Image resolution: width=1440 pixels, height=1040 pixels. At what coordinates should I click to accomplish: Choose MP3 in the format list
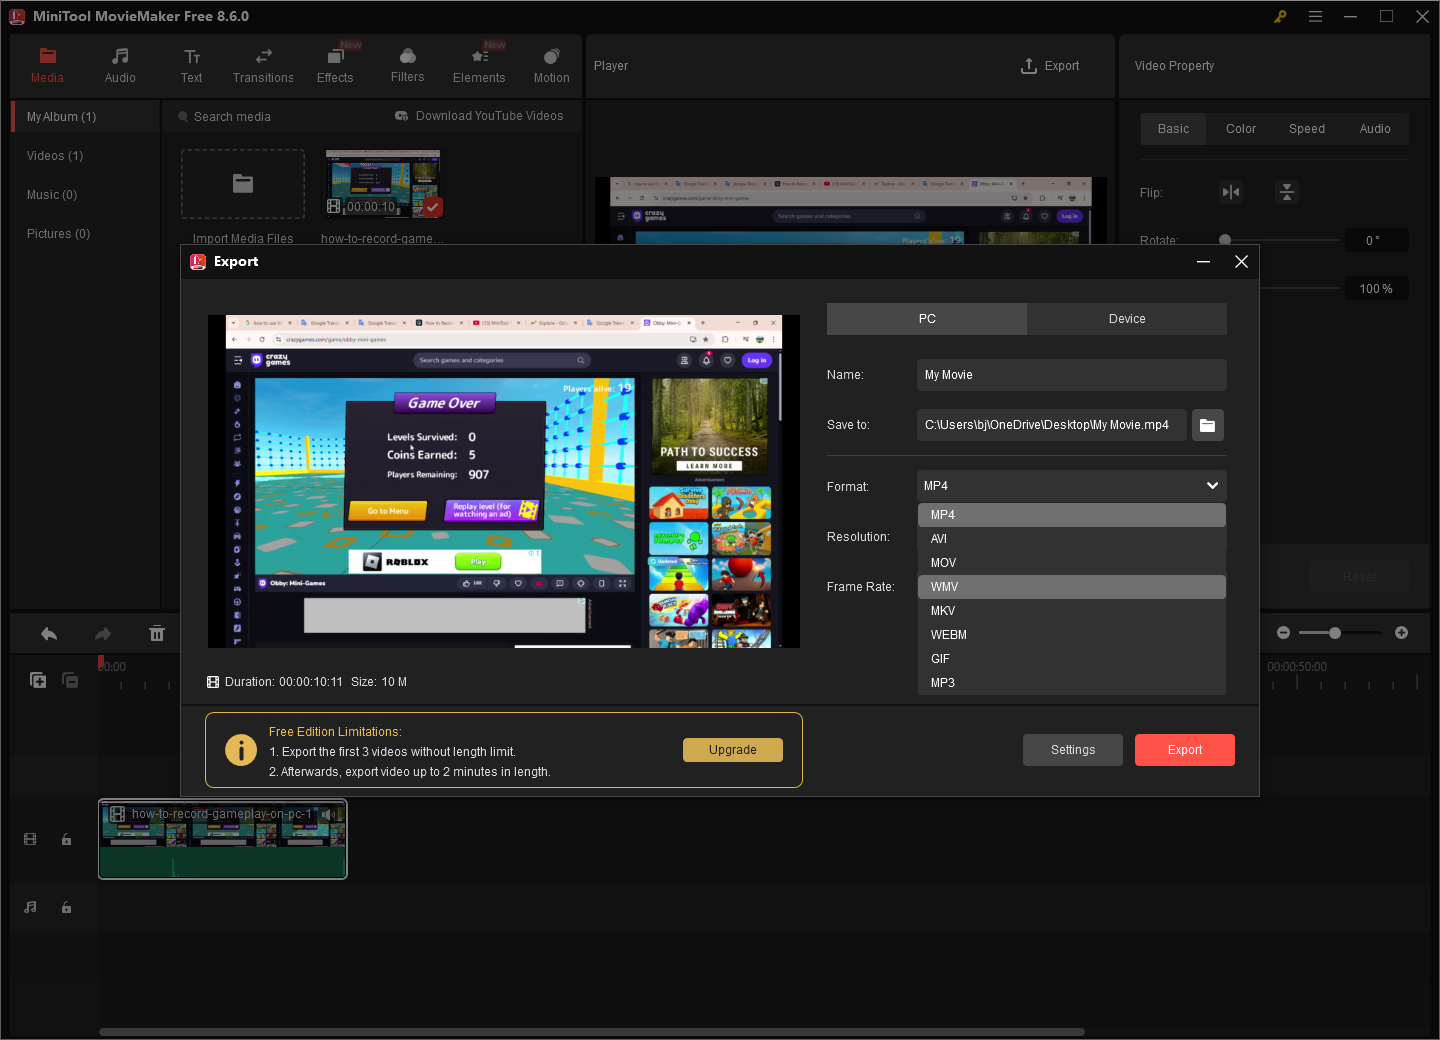pyautogui.click(x=1072, y=683)
